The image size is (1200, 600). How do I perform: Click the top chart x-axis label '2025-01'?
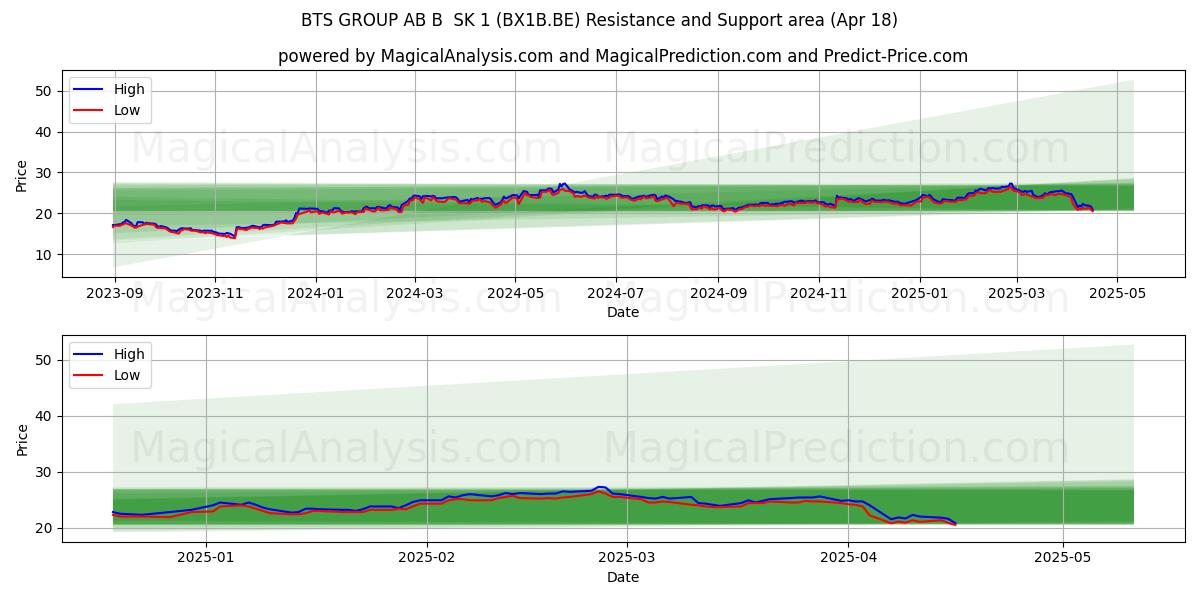click(x=920, y=294)
